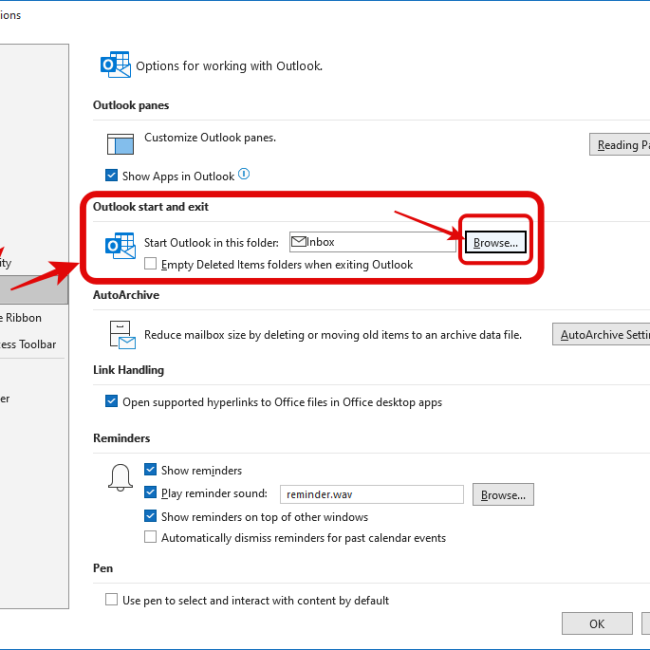Select the highlighted Advanced category in sidebar
This screenshot has height=650, width=650.
34,290
